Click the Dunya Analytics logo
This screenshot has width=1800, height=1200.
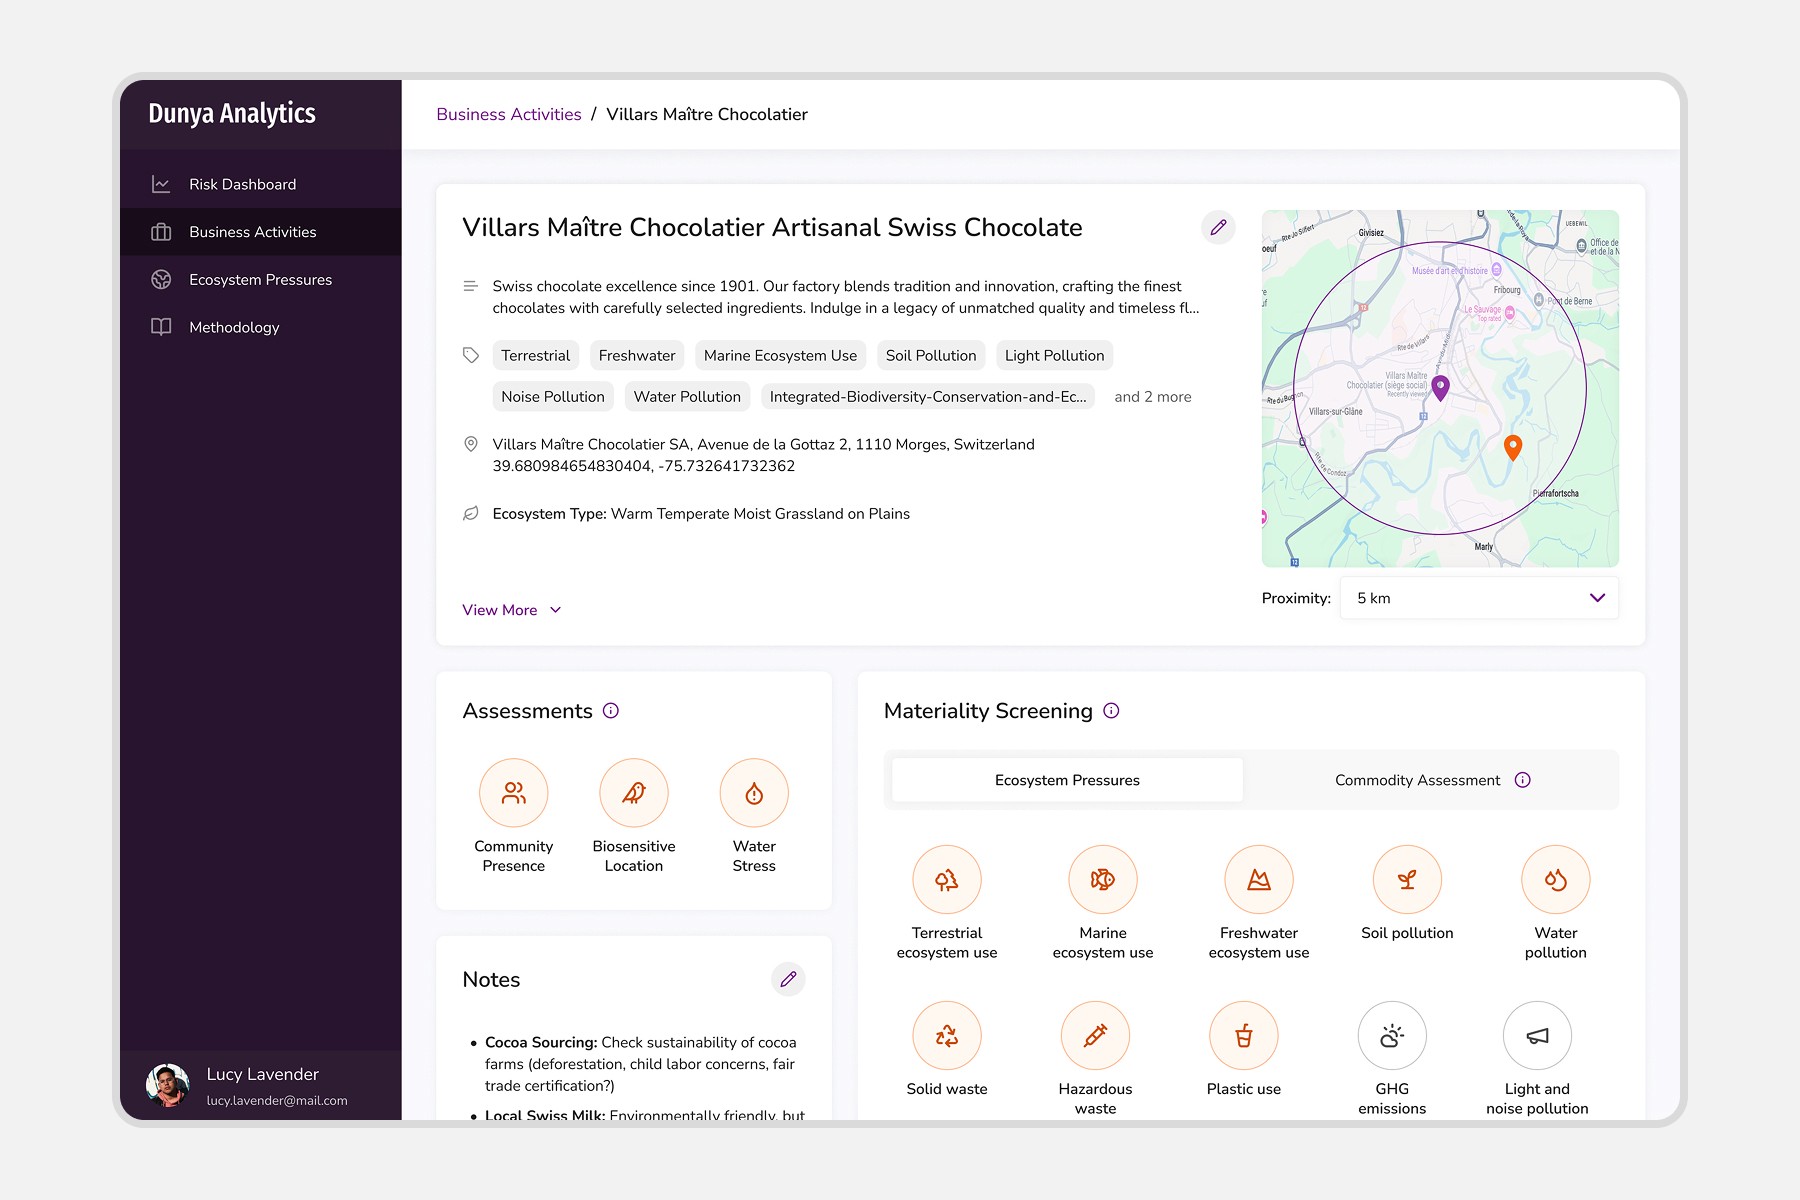(x=232, y=114)
